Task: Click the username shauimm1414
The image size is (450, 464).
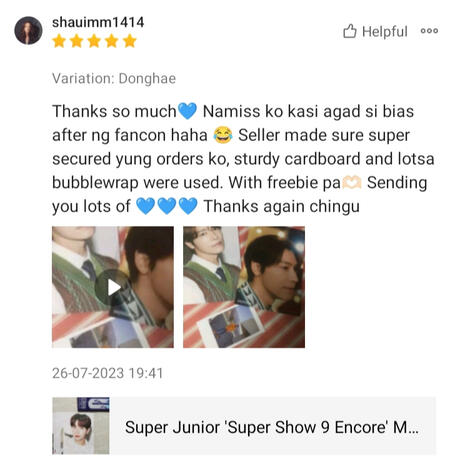Action: coord(98,22)
